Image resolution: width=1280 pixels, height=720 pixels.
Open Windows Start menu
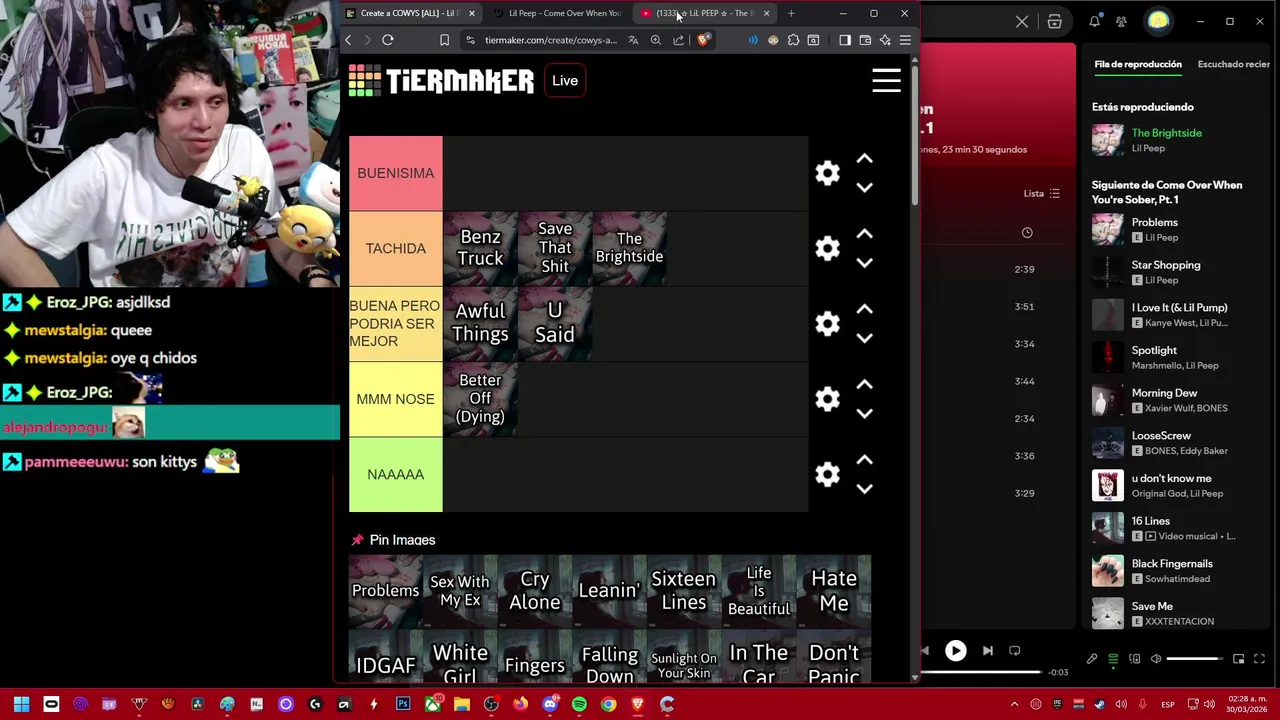tap(21, 704)
